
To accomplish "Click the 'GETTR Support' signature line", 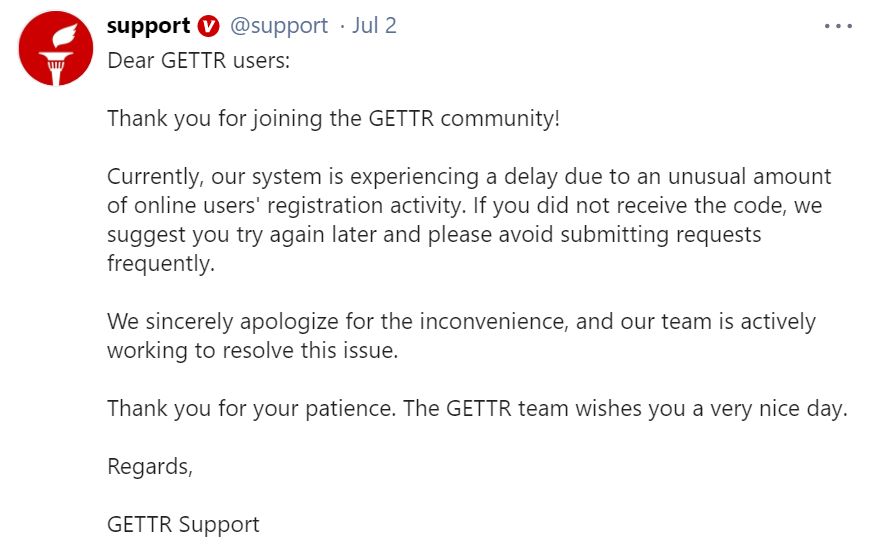I will point(183,525).
